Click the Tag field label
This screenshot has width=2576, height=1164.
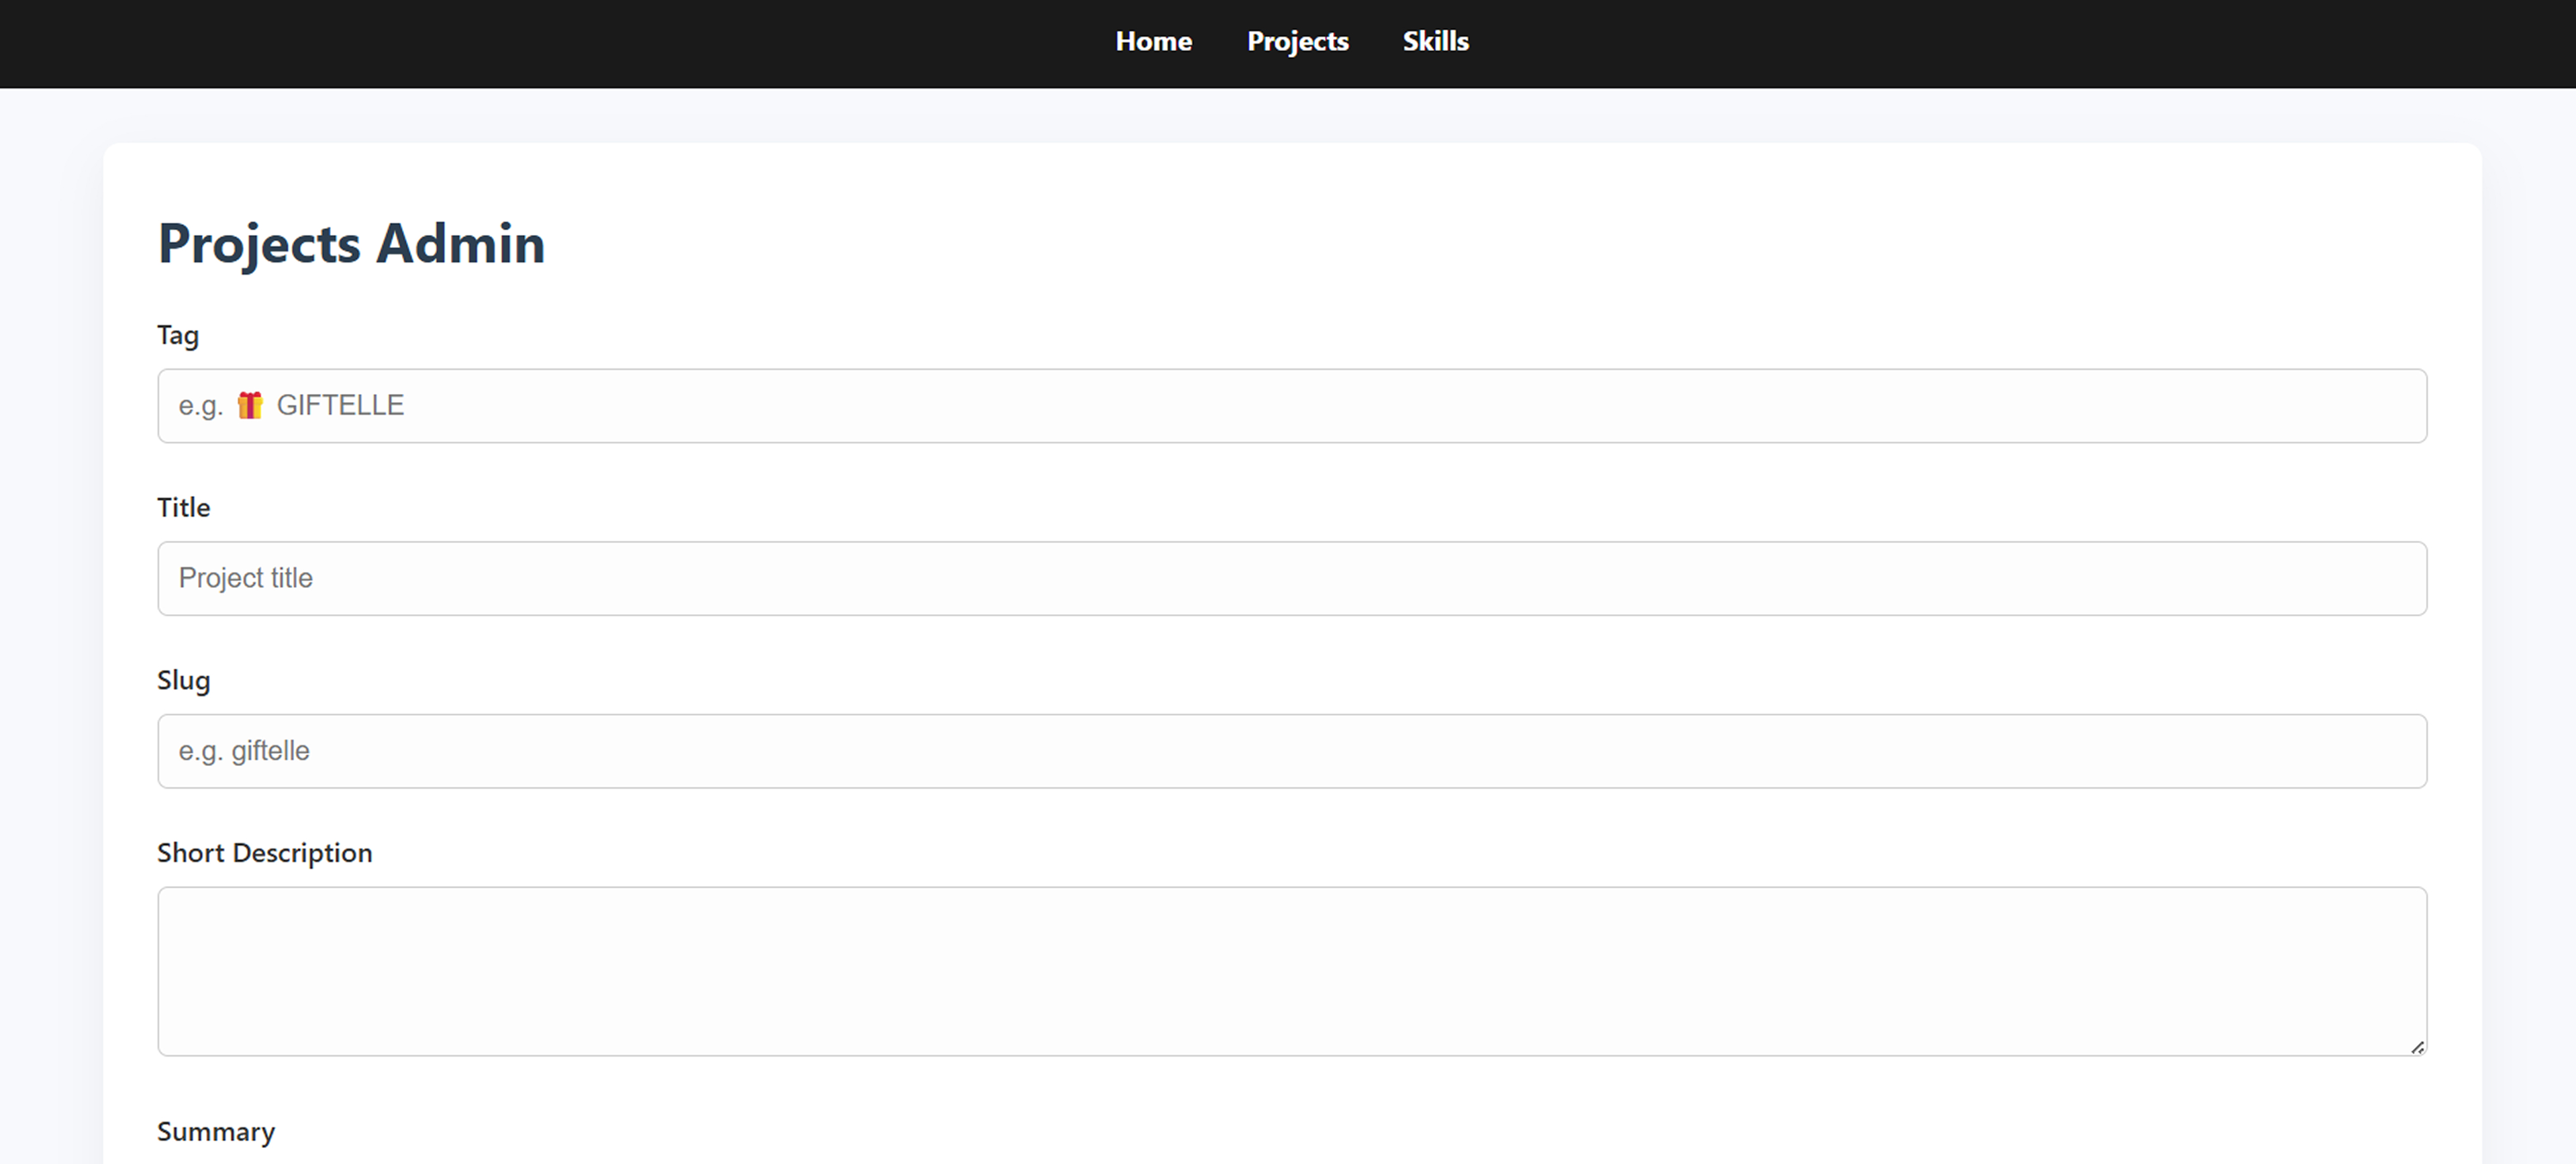click(x=178, y=335)
